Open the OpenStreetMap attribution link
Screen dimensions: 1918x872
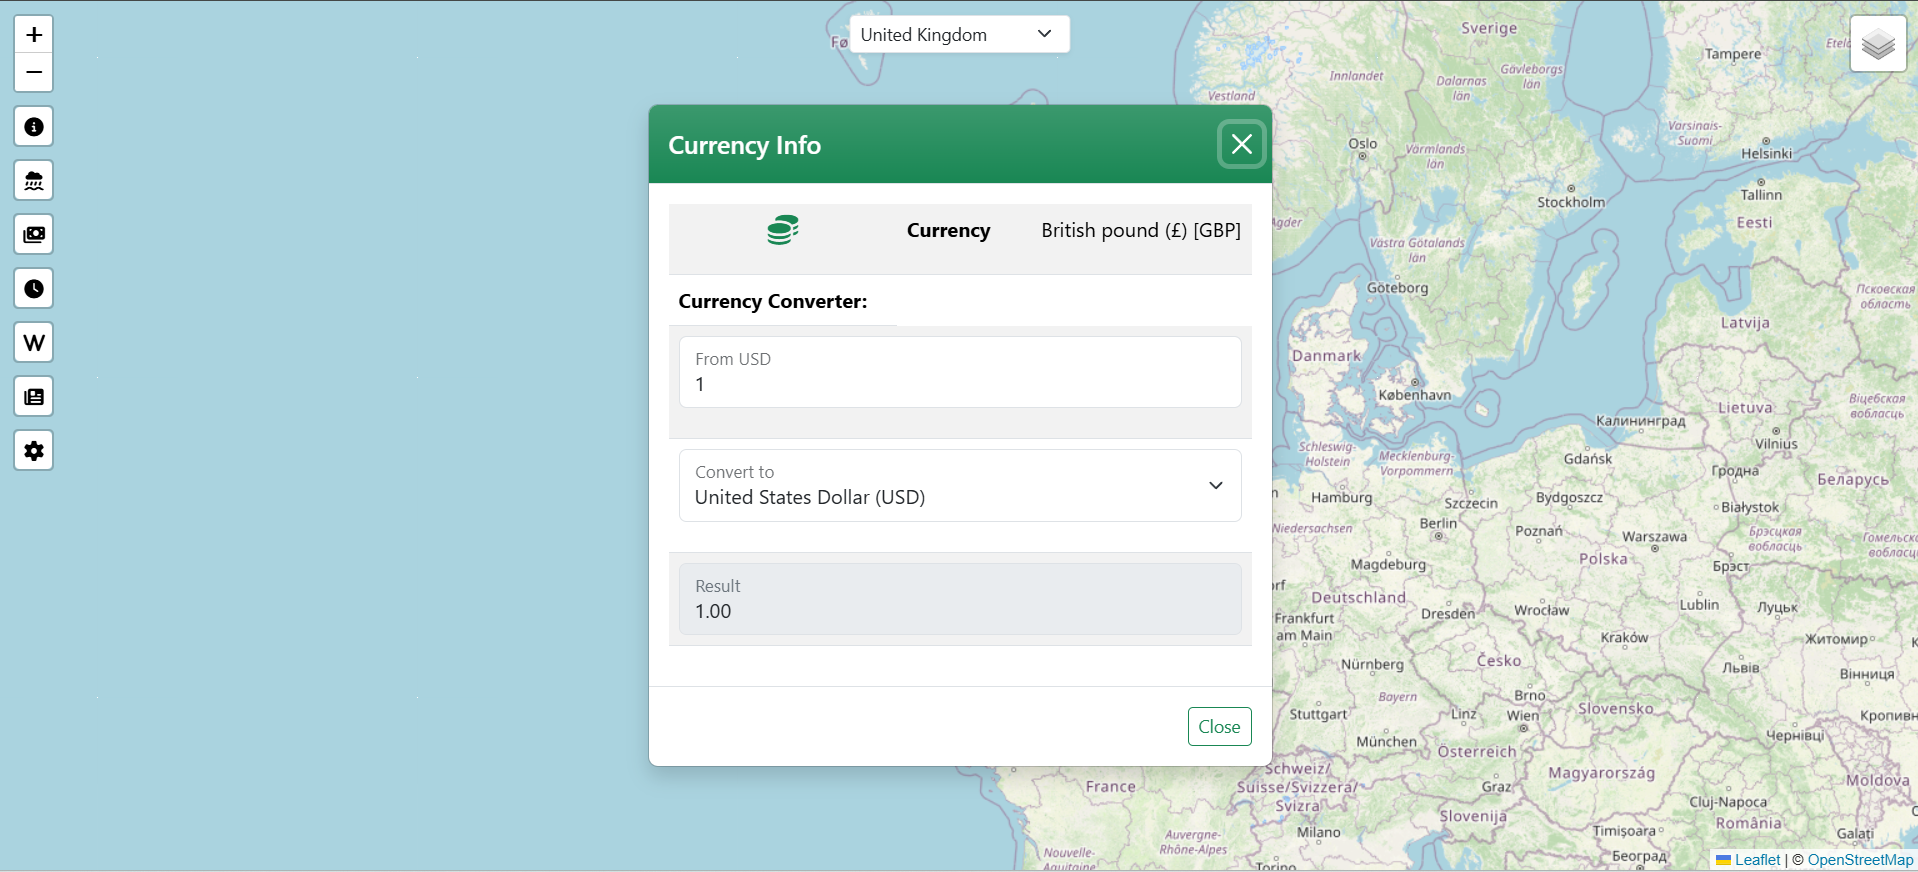[1859, 860]
